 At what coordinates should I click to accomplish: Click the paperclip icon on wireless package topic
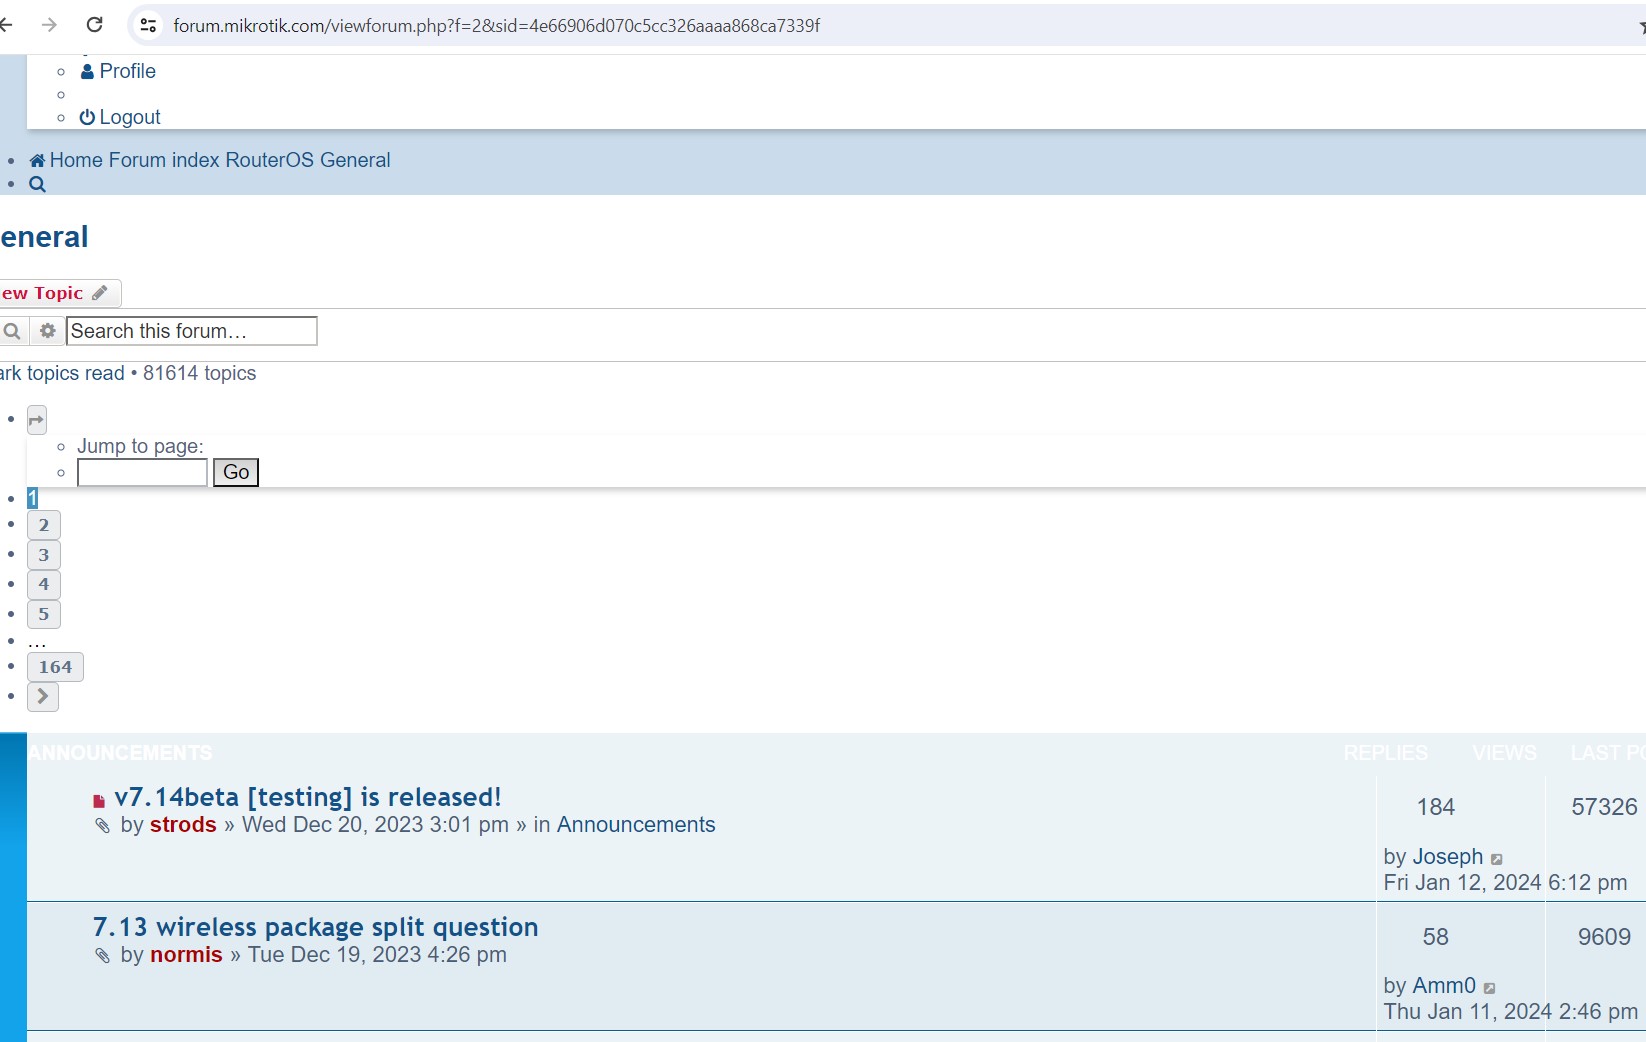click(x=101, y=957)
